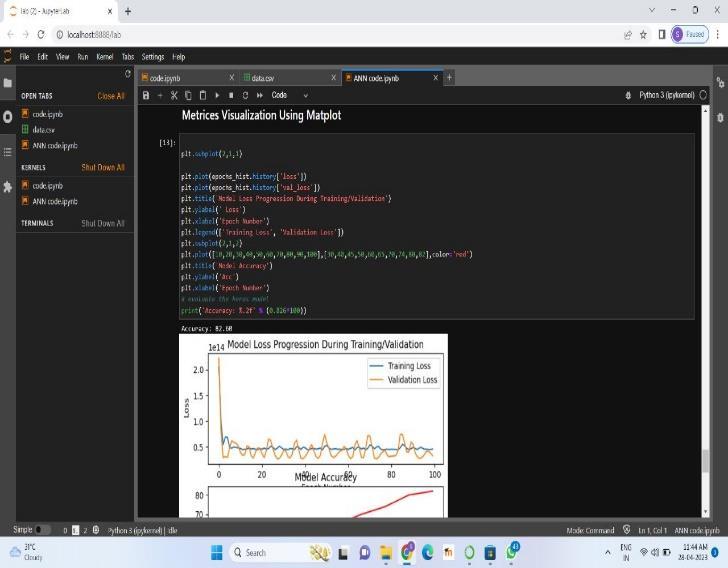Click the debugger bug icon in notebook toolbar
Viewport: 728px width, 568px height.
628,95
